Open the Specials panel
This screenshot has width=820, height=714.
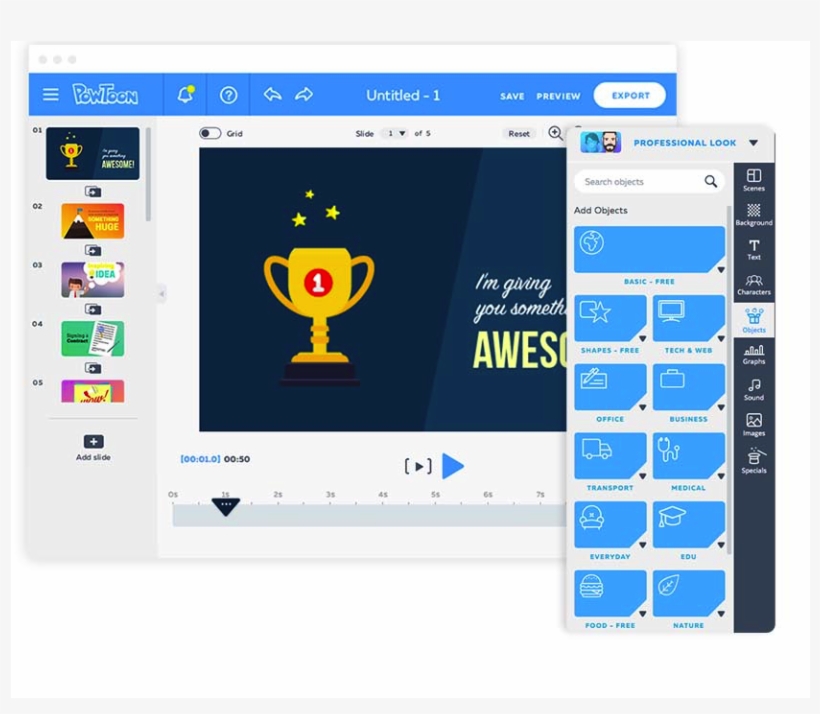tap(754, 461)
